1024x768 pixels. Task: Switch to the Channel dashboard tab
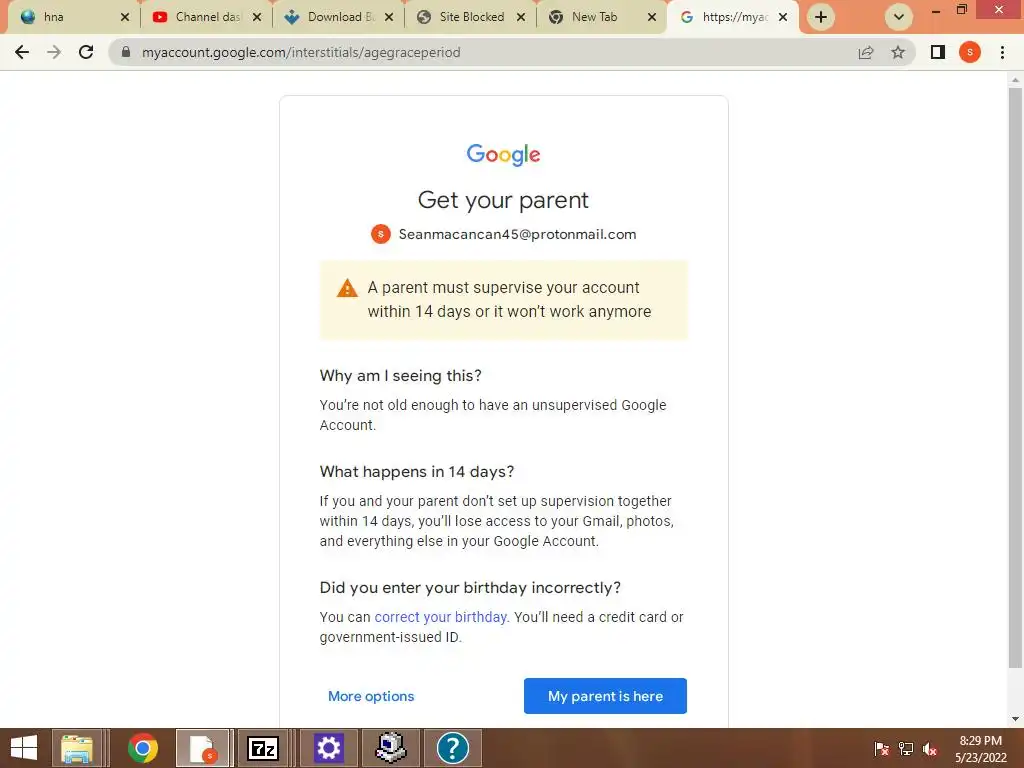[x=206, y=17]
